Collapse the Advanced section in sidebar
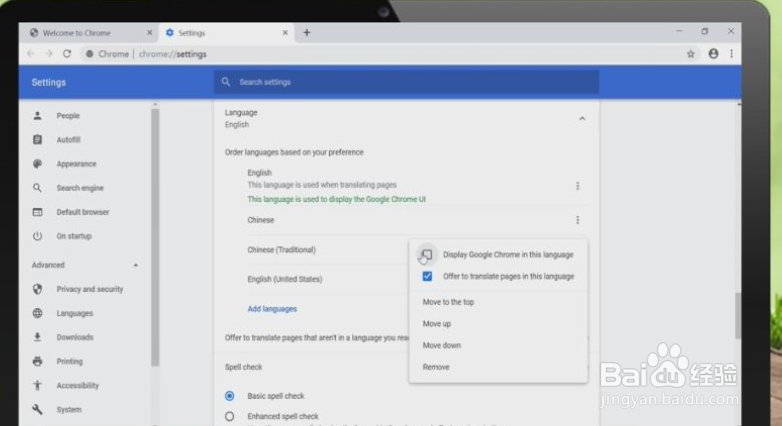This screenshot has width=782, height=426. (136, 265)
